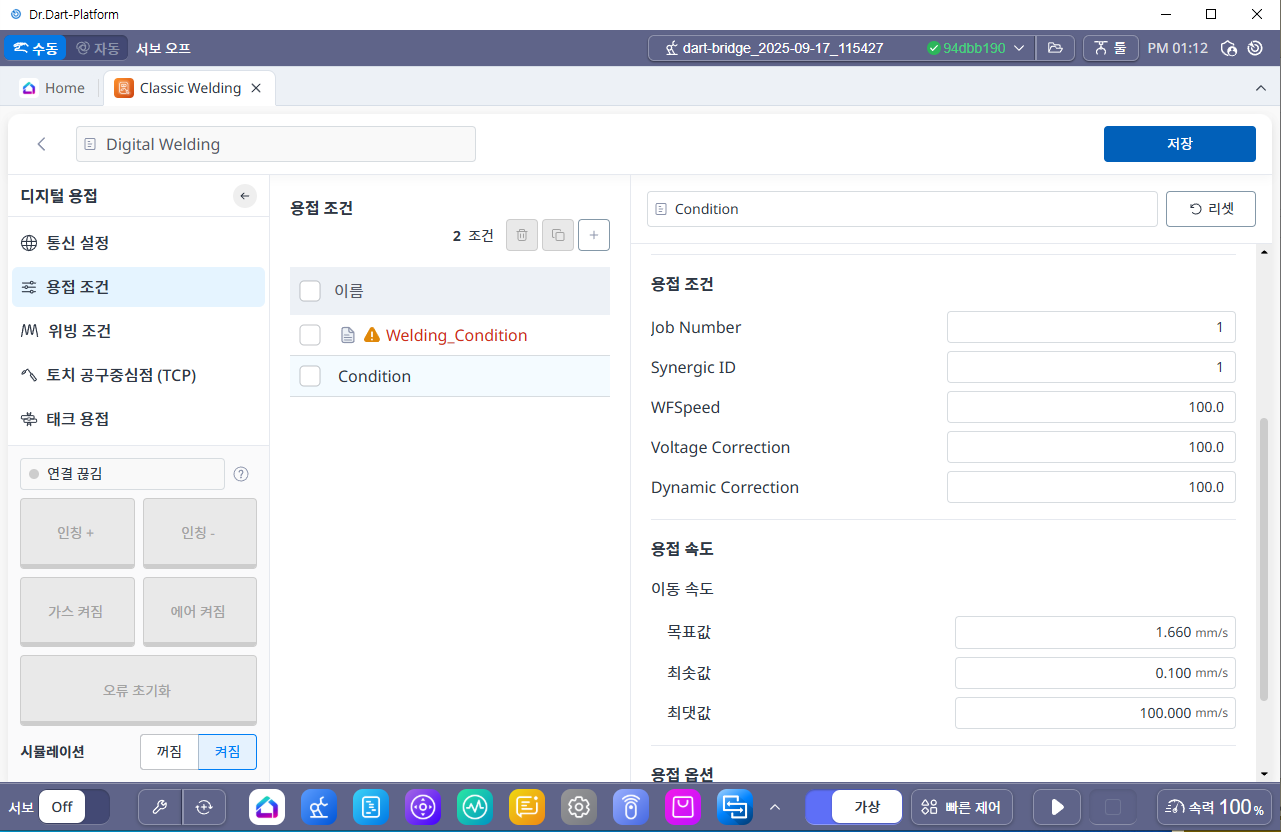
Task: Collapse the 디지털 용접 sidebar with arrow icon
Action: [245, 196]
